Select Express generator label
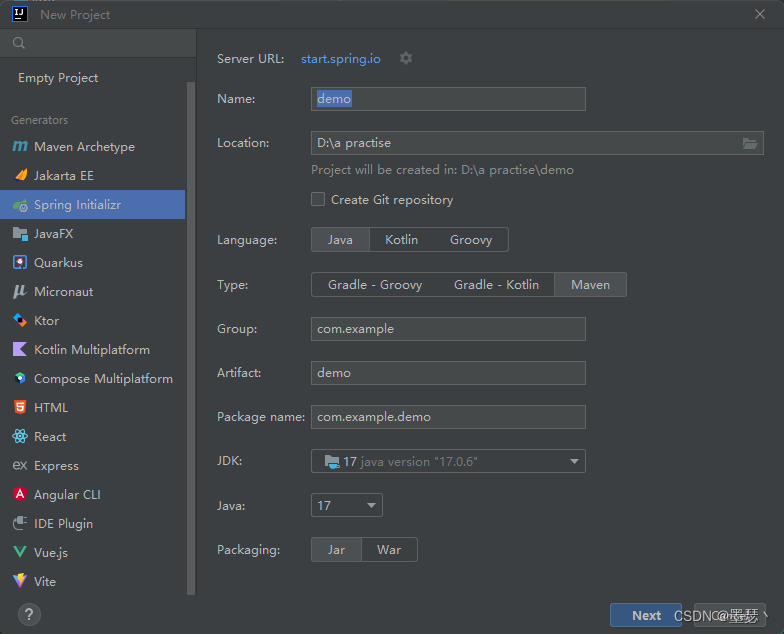This screenshot has width=784, height=634. [56, 466]
